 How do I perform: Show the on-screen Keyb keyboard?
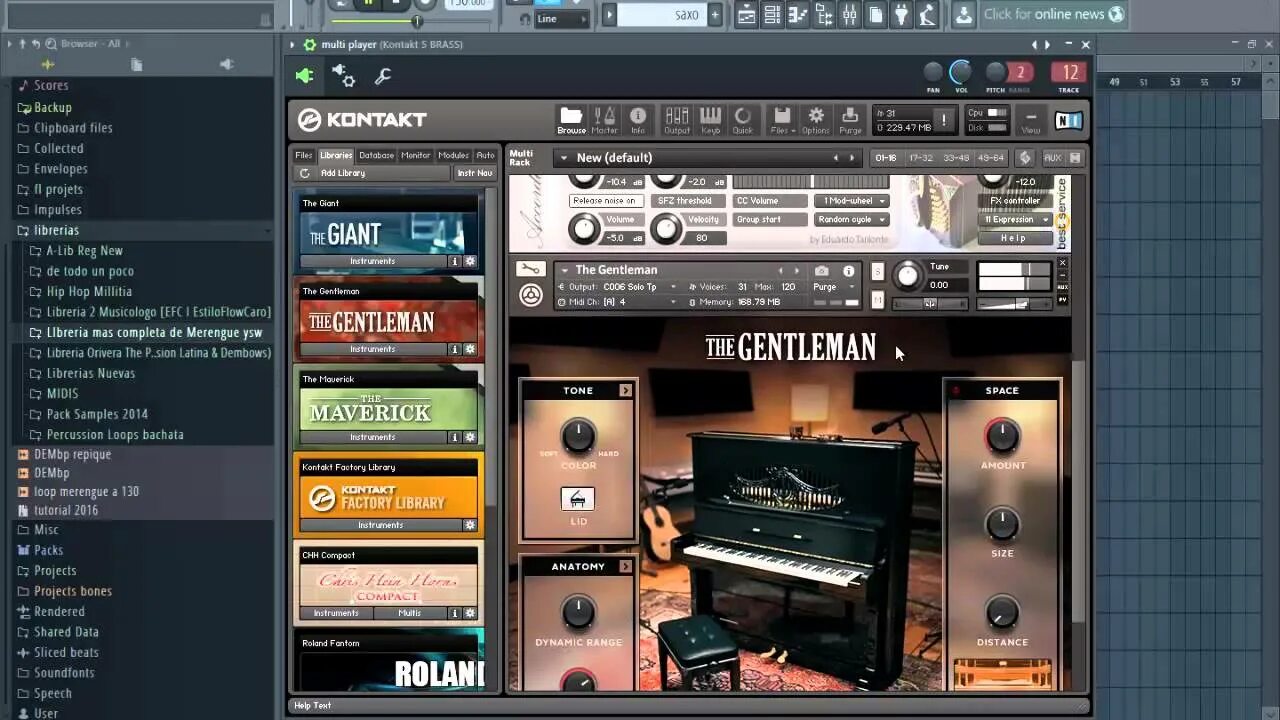tap(710, 120)
